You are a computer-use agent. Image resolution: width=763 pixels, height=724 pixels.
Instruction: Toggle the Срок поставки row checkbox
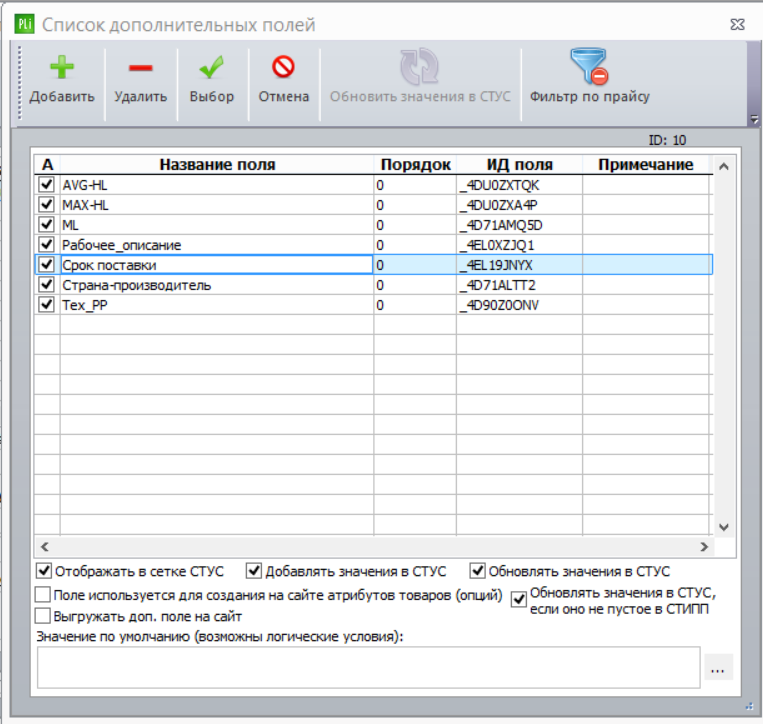tap(46, 264)
